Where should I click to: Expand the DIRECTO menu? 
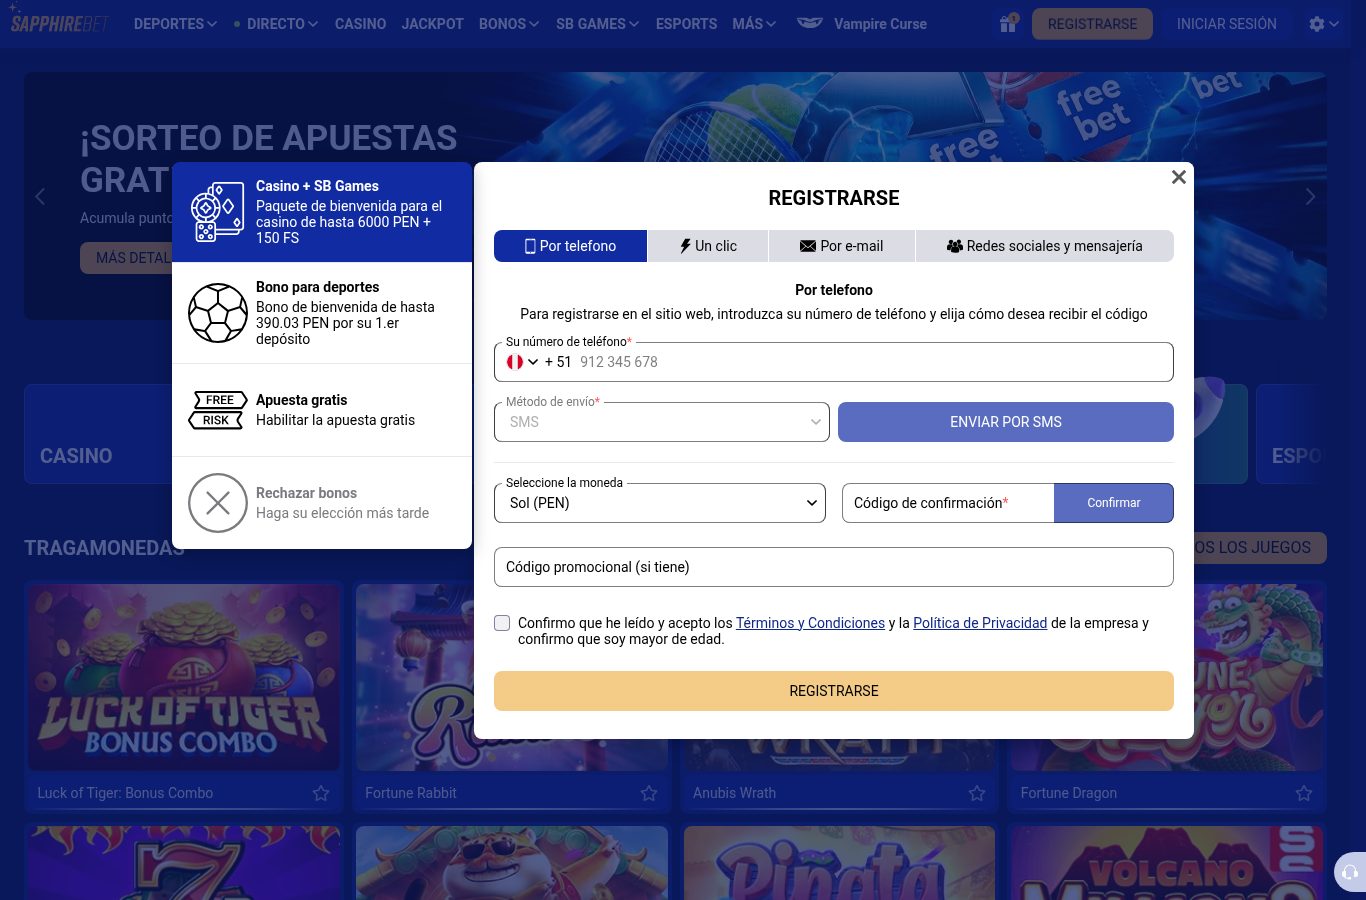coord(282,23)
